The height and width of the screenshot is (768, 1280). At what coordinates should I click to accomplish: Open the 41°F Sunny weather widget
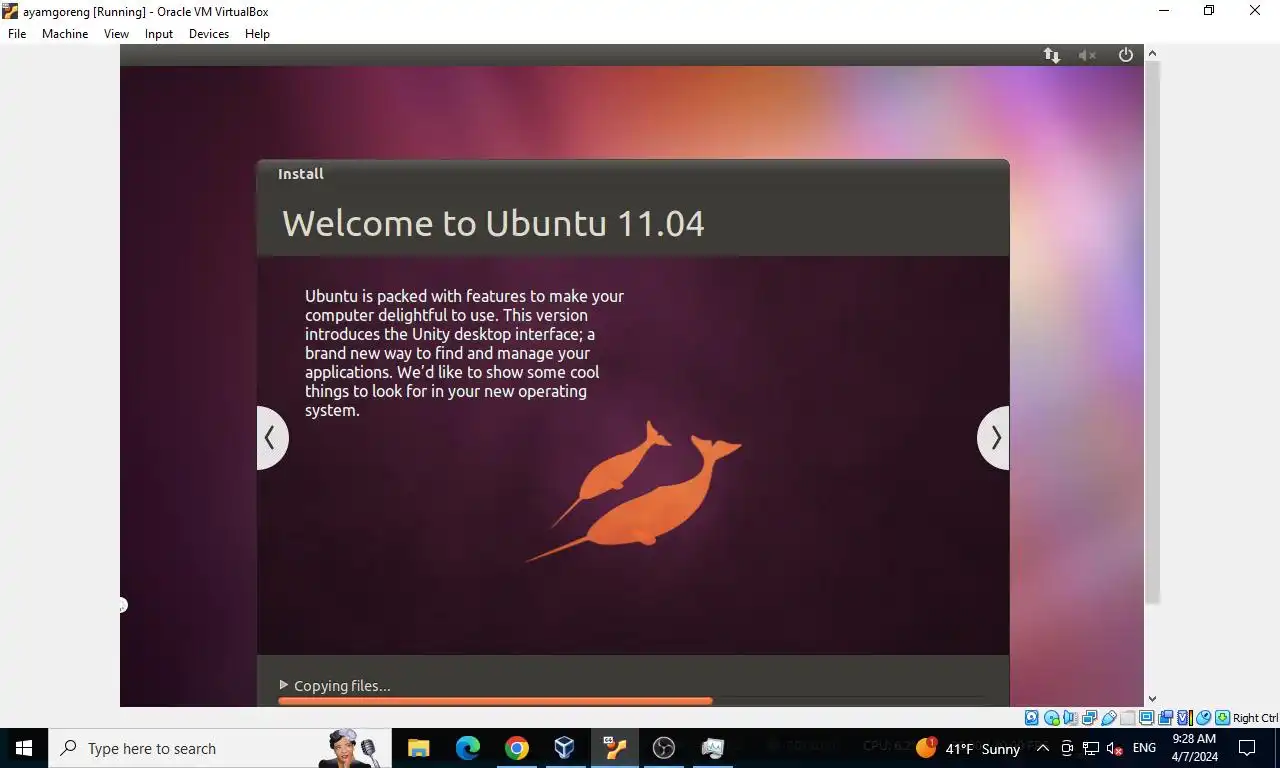968,748
